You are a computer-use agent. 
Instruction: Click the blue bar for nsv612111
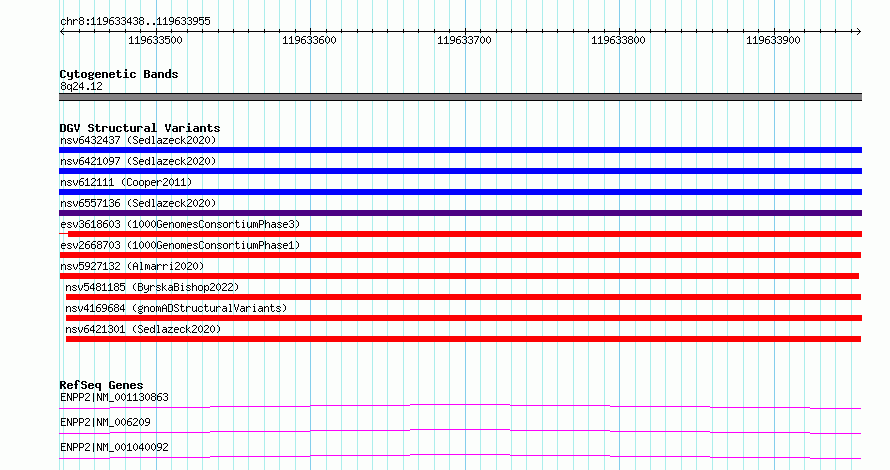pyautogui.click(x=460, y=192)
